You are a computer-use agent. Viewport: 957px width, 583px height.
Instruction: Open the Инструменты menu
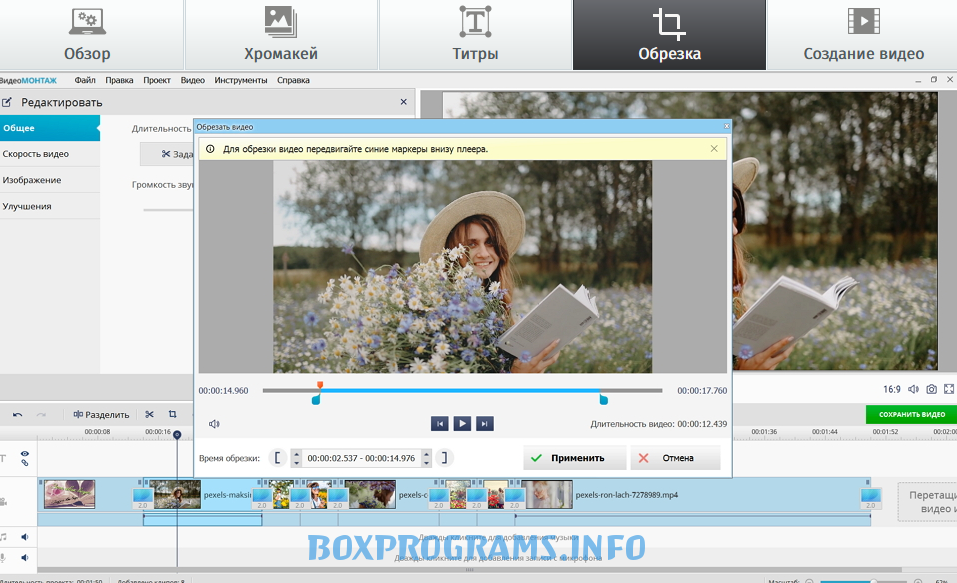pyautogui.click(x=240, y=80)
